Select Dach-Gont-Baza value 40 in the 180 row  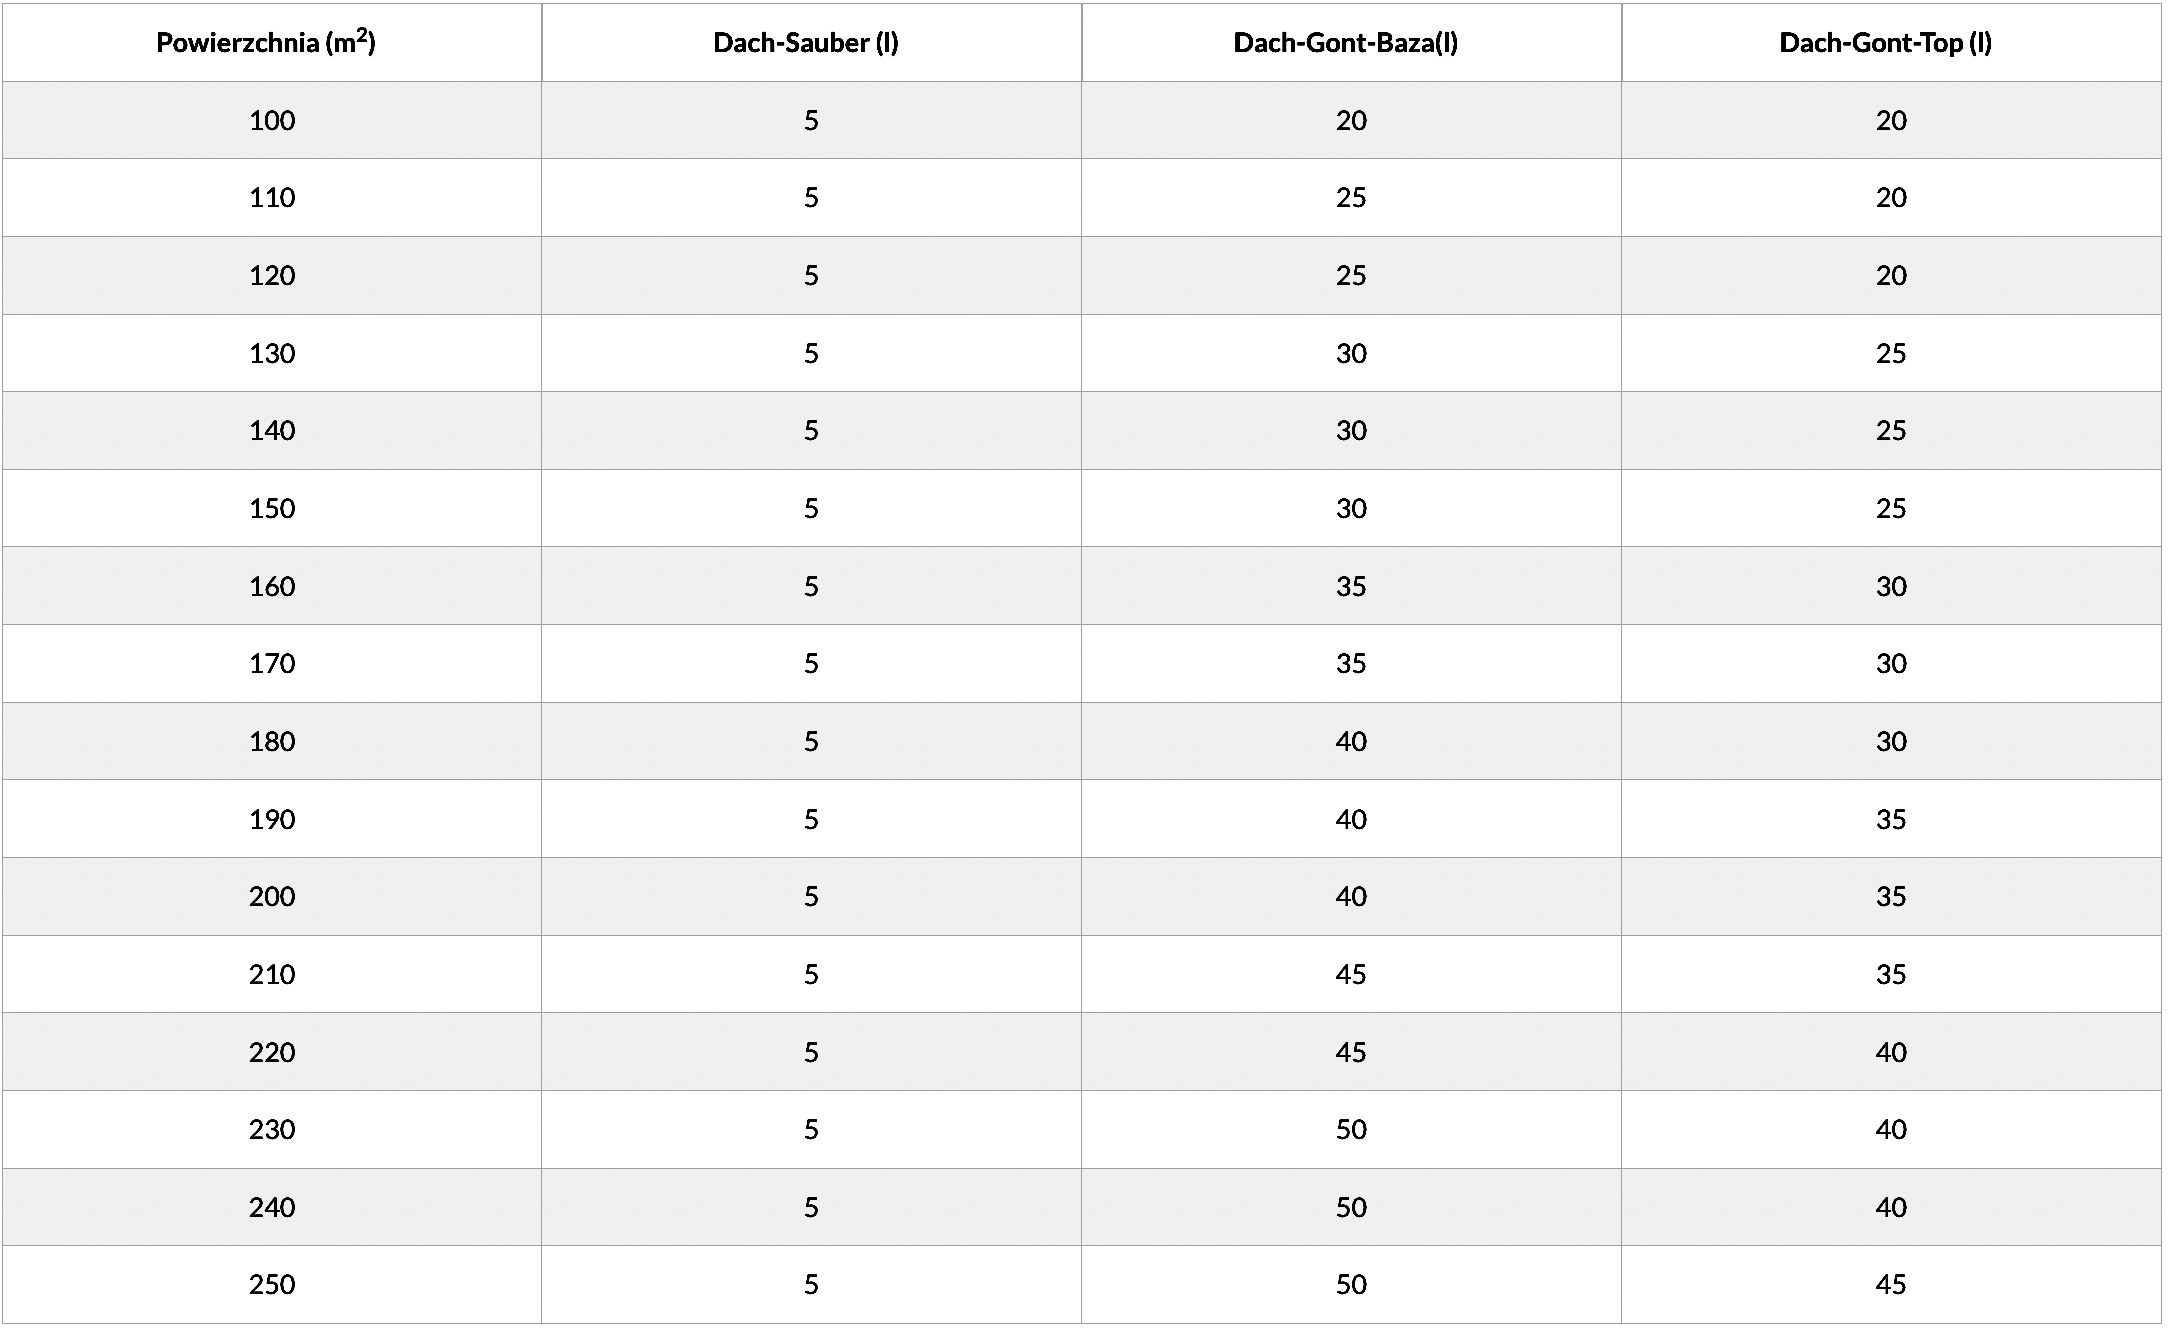1351,742
